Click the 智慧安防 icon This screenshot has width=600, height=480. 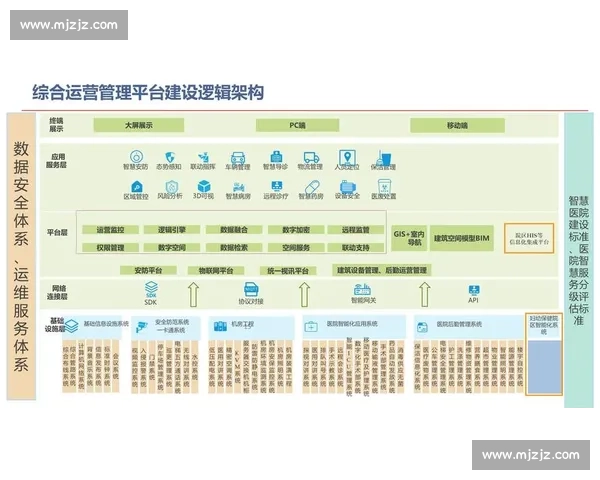click(136, 156)
